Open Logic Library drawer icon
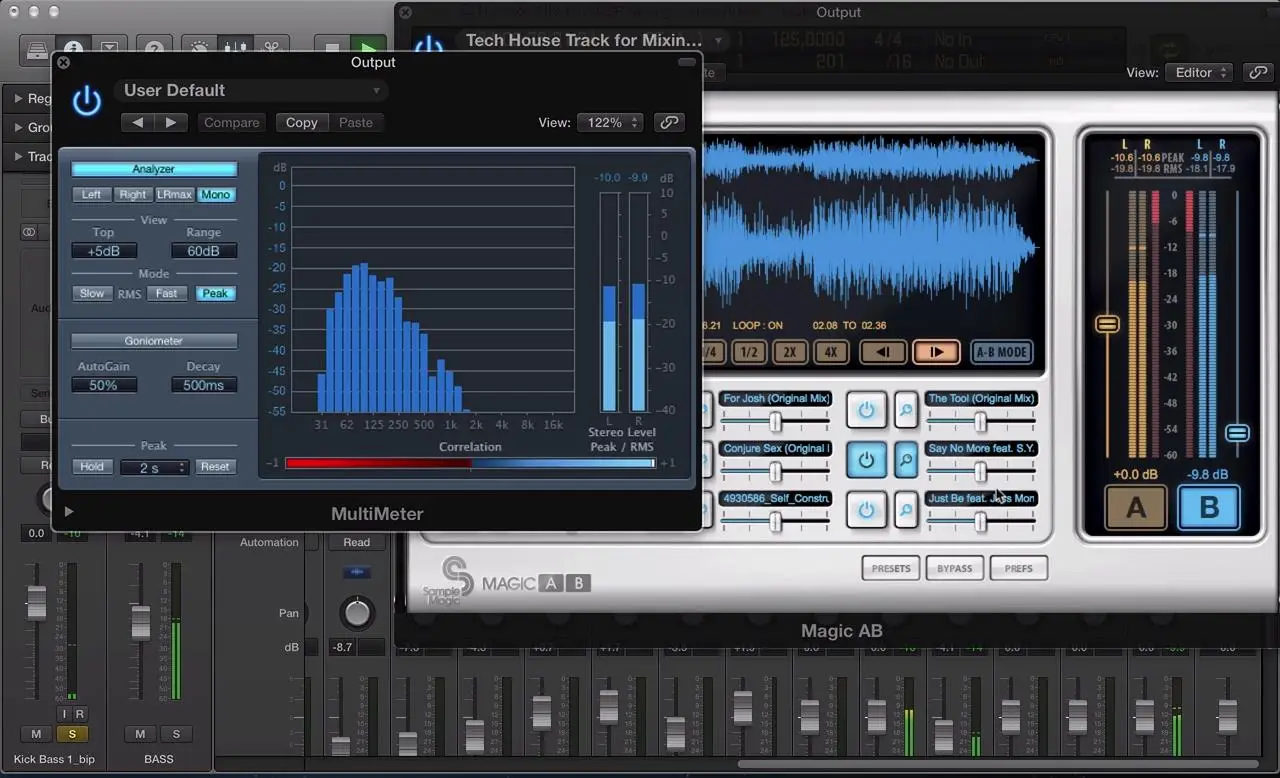 tap(37, 48)
